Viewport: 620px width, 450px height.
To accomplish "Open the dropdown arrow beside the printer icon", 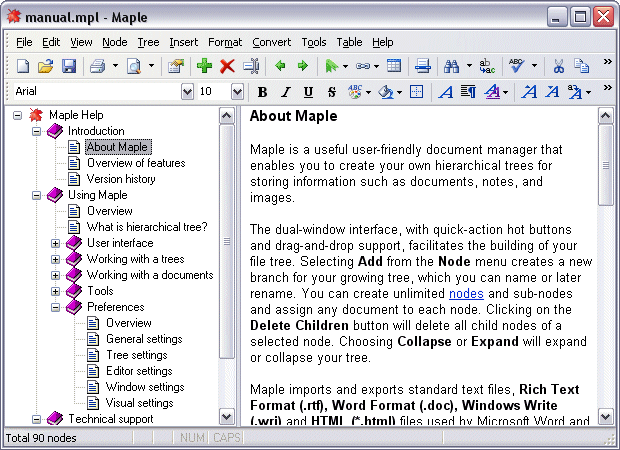I will 115,66.
